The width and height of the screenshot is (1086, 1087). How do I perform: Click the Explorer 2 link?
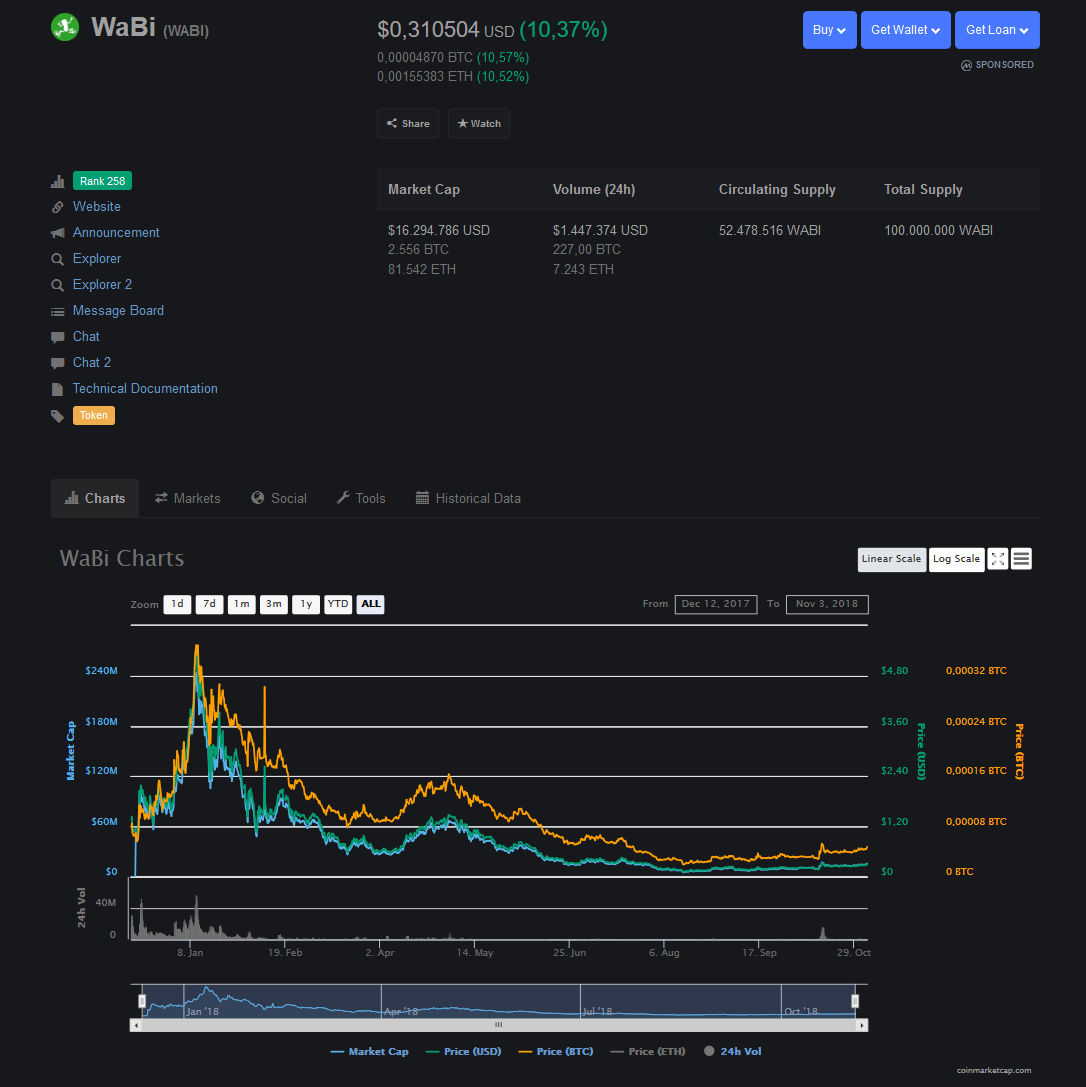(102, 285)
